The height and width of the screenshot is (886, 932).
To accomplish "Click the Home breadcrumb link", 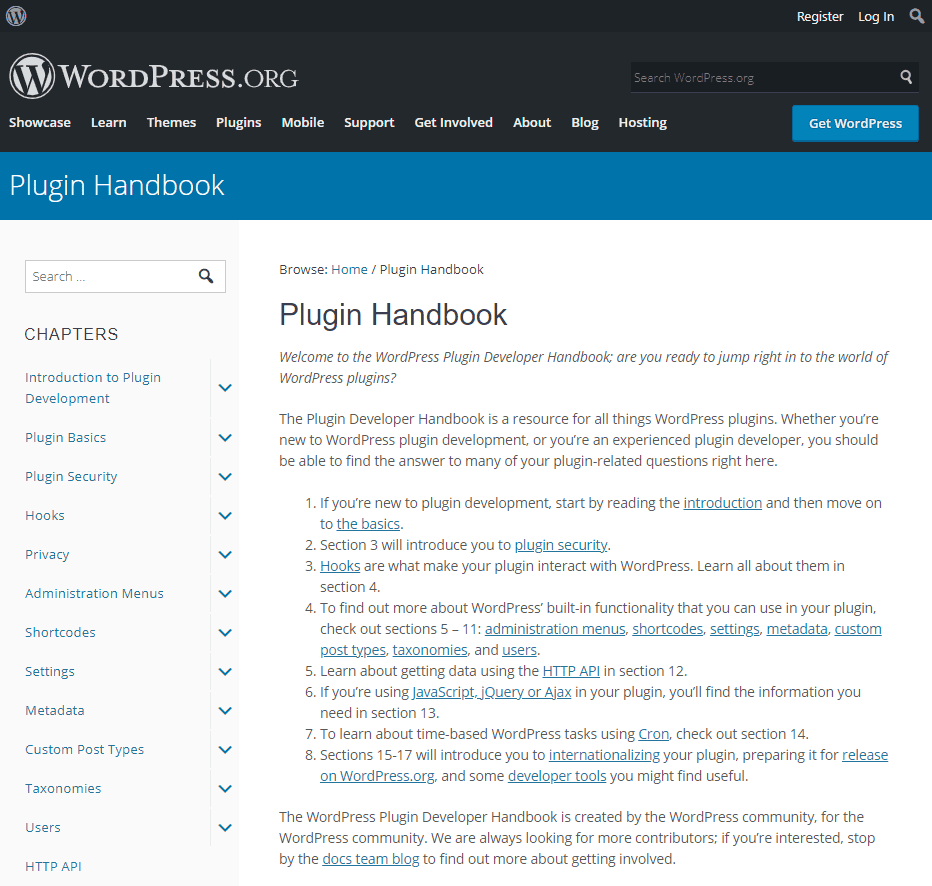I will pyautogui.click(x=349, y=270).
